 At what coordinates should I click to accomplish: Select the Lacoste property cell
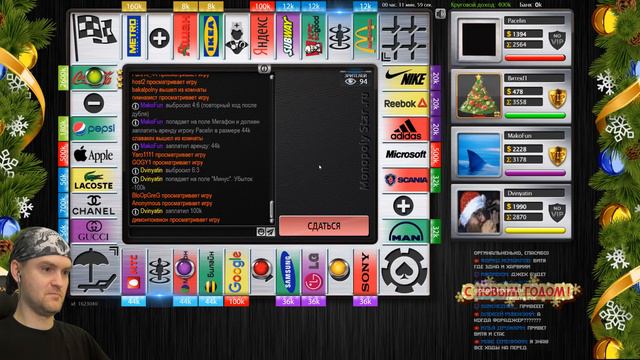tap(94, 180)
